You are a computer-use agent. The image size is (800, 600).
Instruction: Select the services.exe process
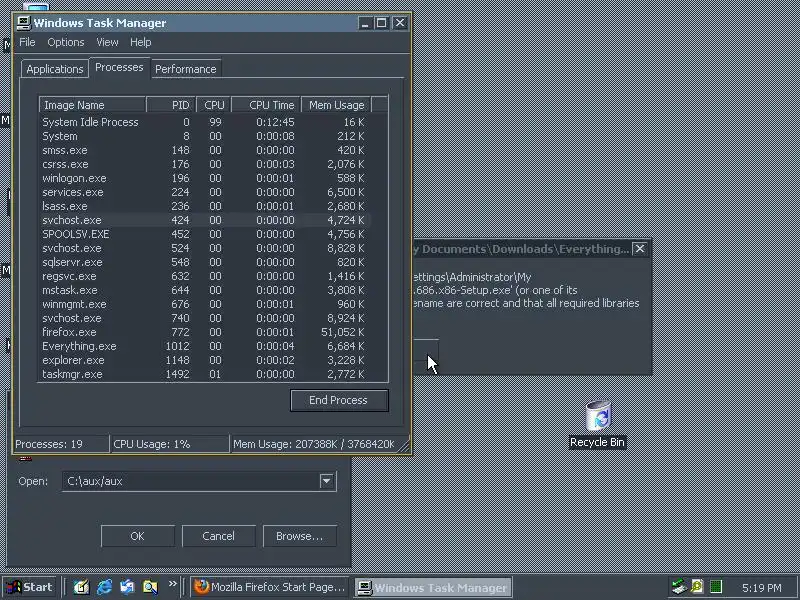[x=205, y=192]
